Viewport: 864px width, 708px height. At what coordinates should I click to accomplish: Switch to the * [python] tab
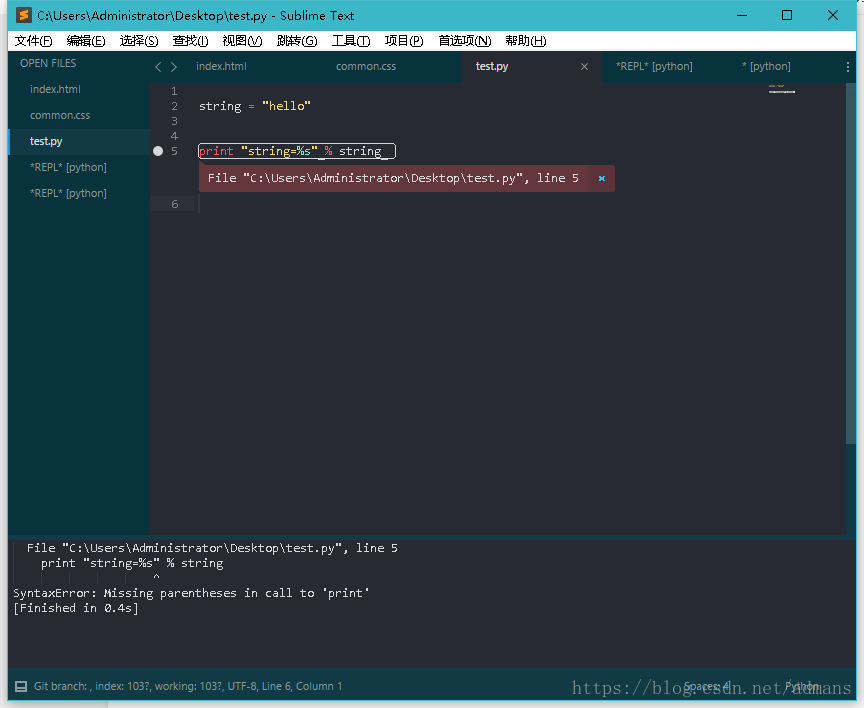coord(766,66)
